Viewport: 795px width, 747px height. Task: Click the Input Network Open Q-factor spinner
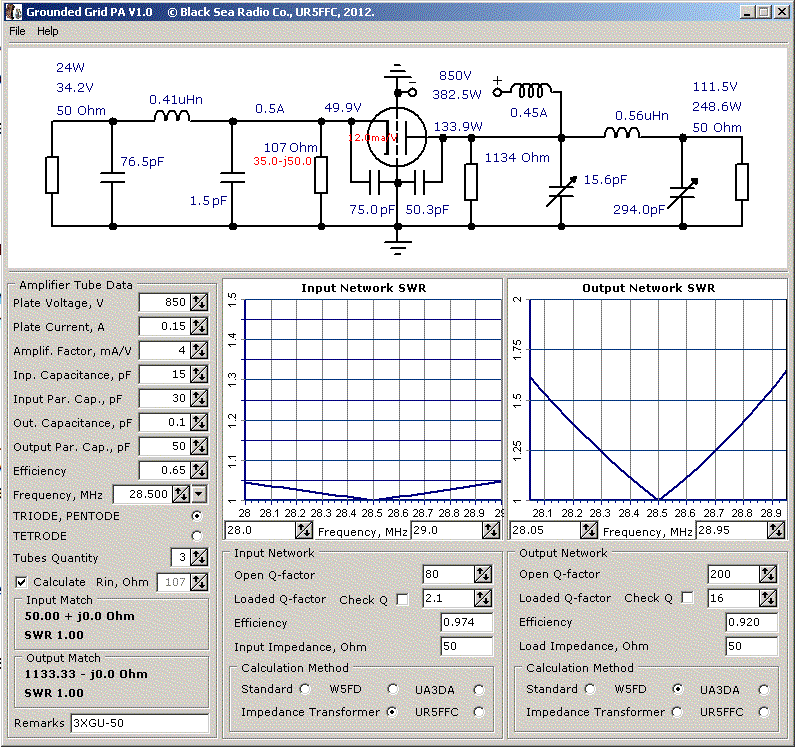click(483, 574)
